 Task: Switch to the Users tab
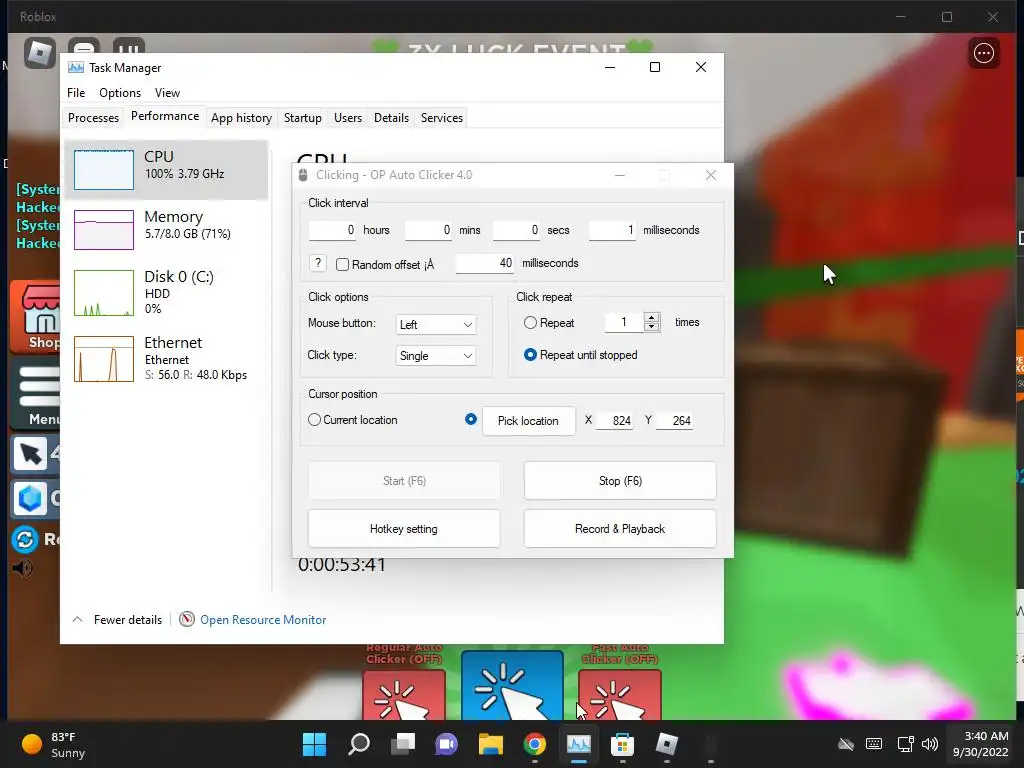point(347,118)
